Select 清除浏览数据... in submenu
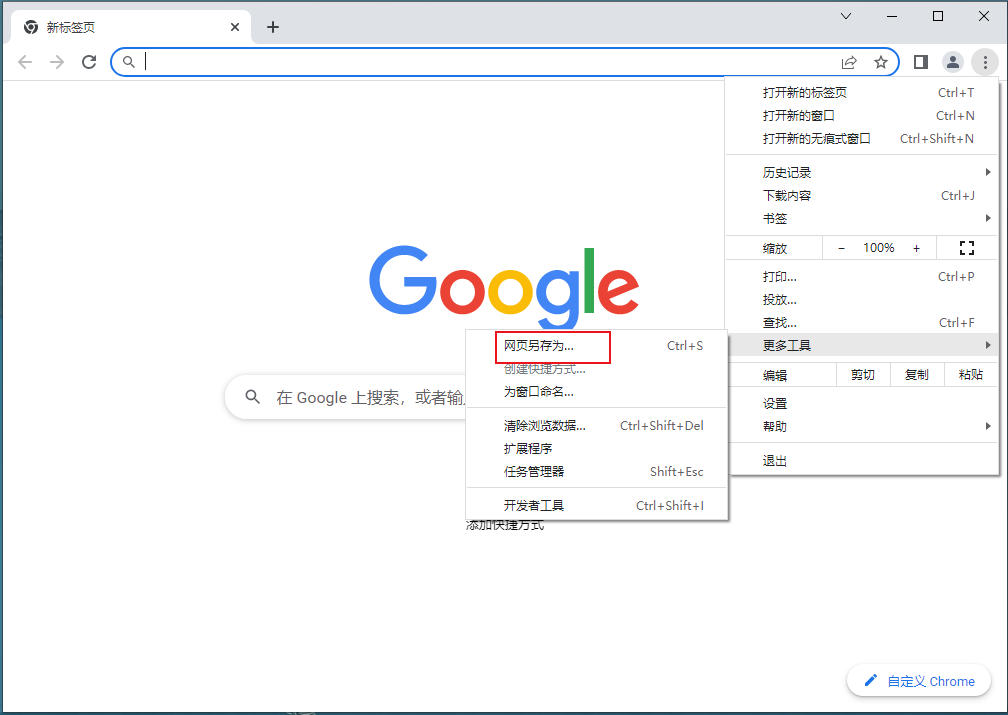The width and height of the screenshot is (1008, 715). click(x=597, y=426)
